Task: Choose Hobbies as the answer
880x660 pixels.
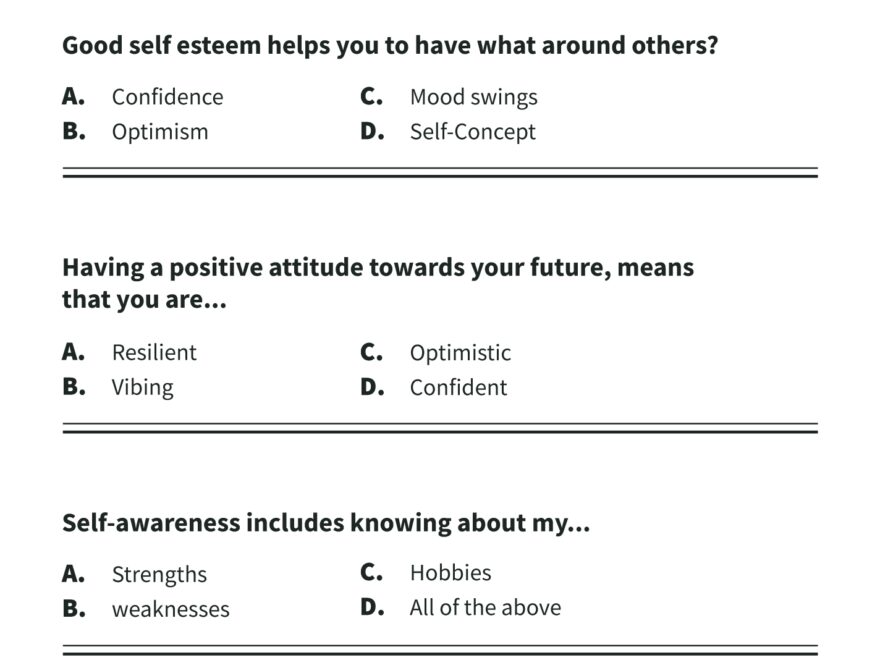Action: [450, 573]
